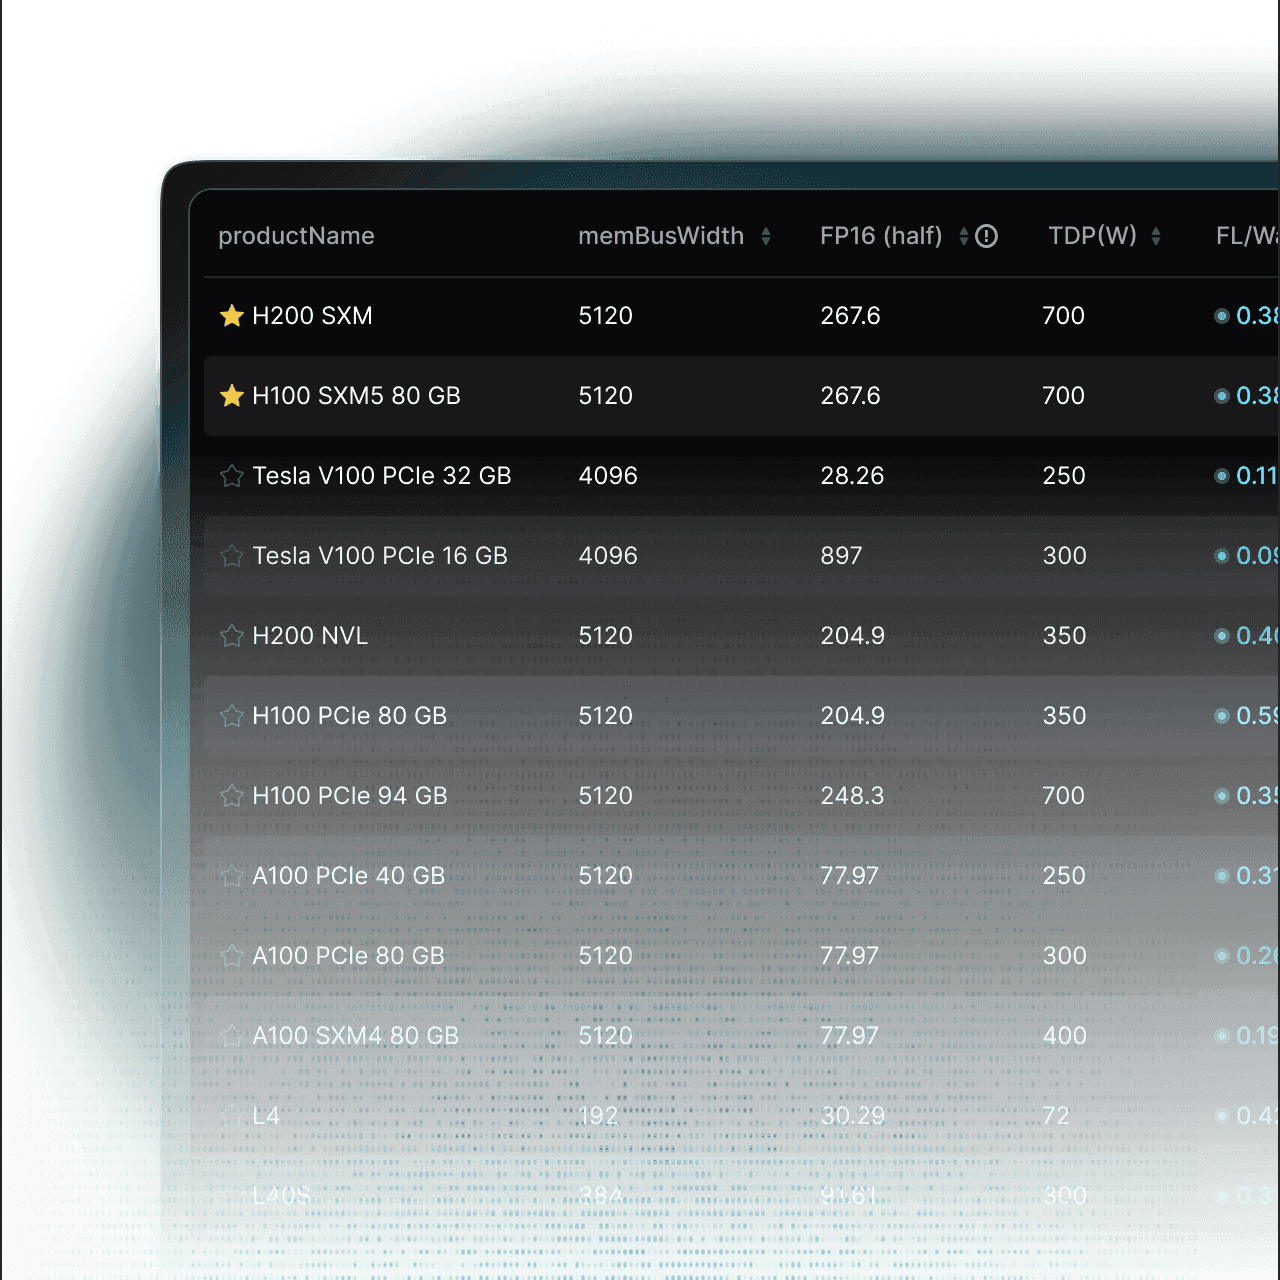Image resolution: width=1280 pixels, height=1280 pixels.
Task: Select the L4 product name
Action: click(266, 1116)
